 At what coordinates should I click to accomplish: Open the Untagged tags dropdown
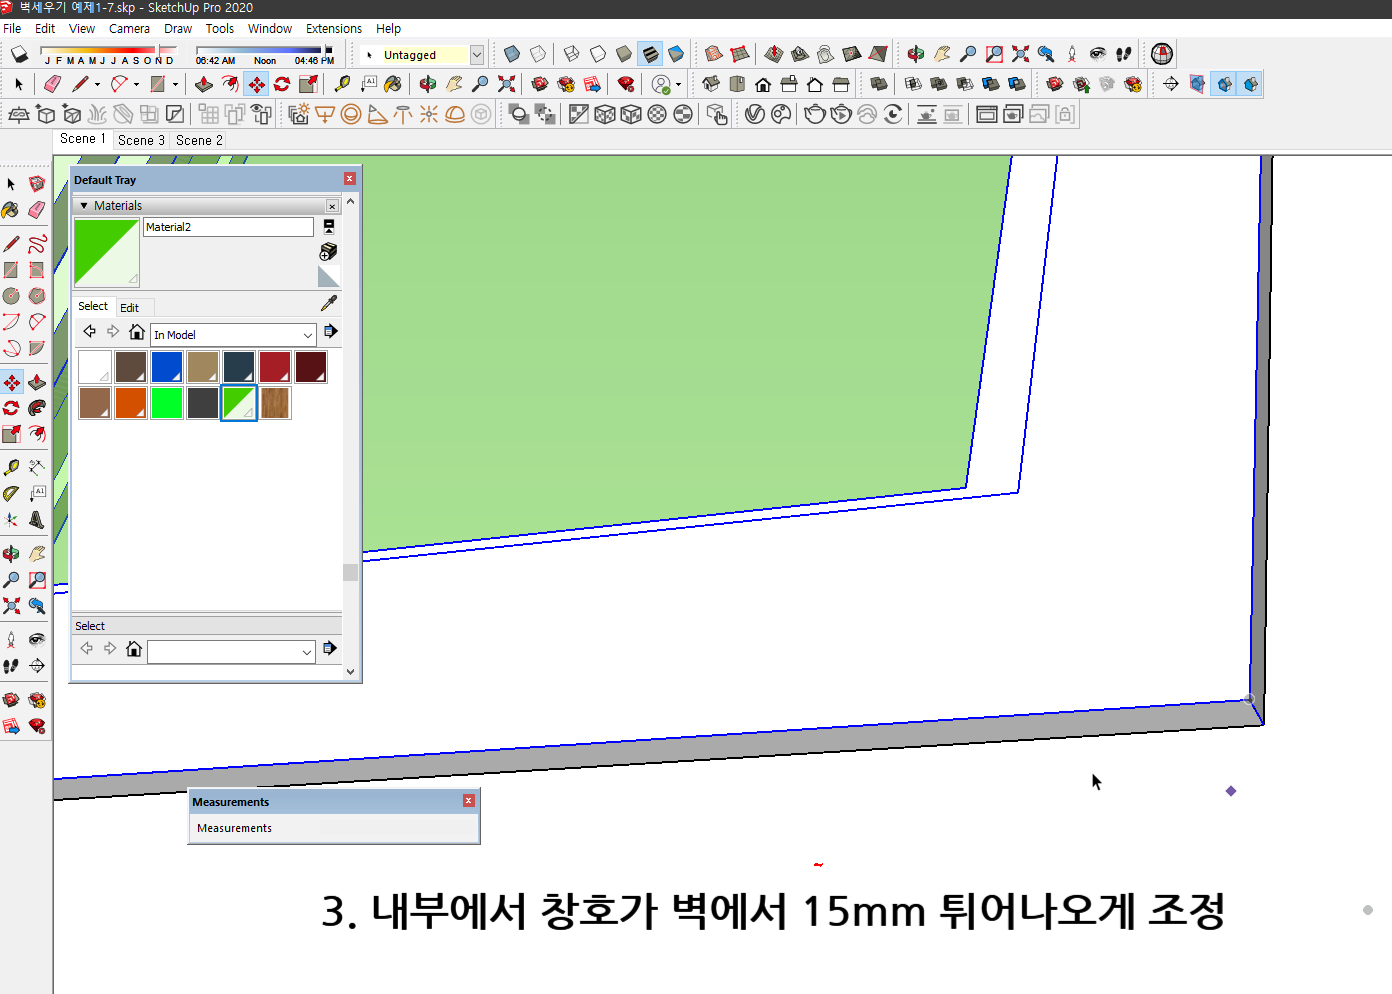pyautogui.click(x=477, y=54)
